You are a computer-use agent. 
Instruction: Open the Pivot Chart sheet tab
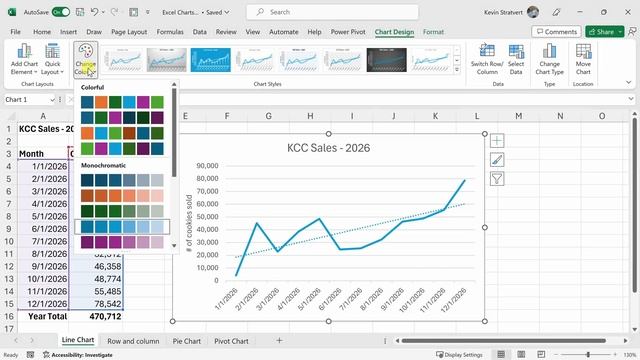click(231, 341)
